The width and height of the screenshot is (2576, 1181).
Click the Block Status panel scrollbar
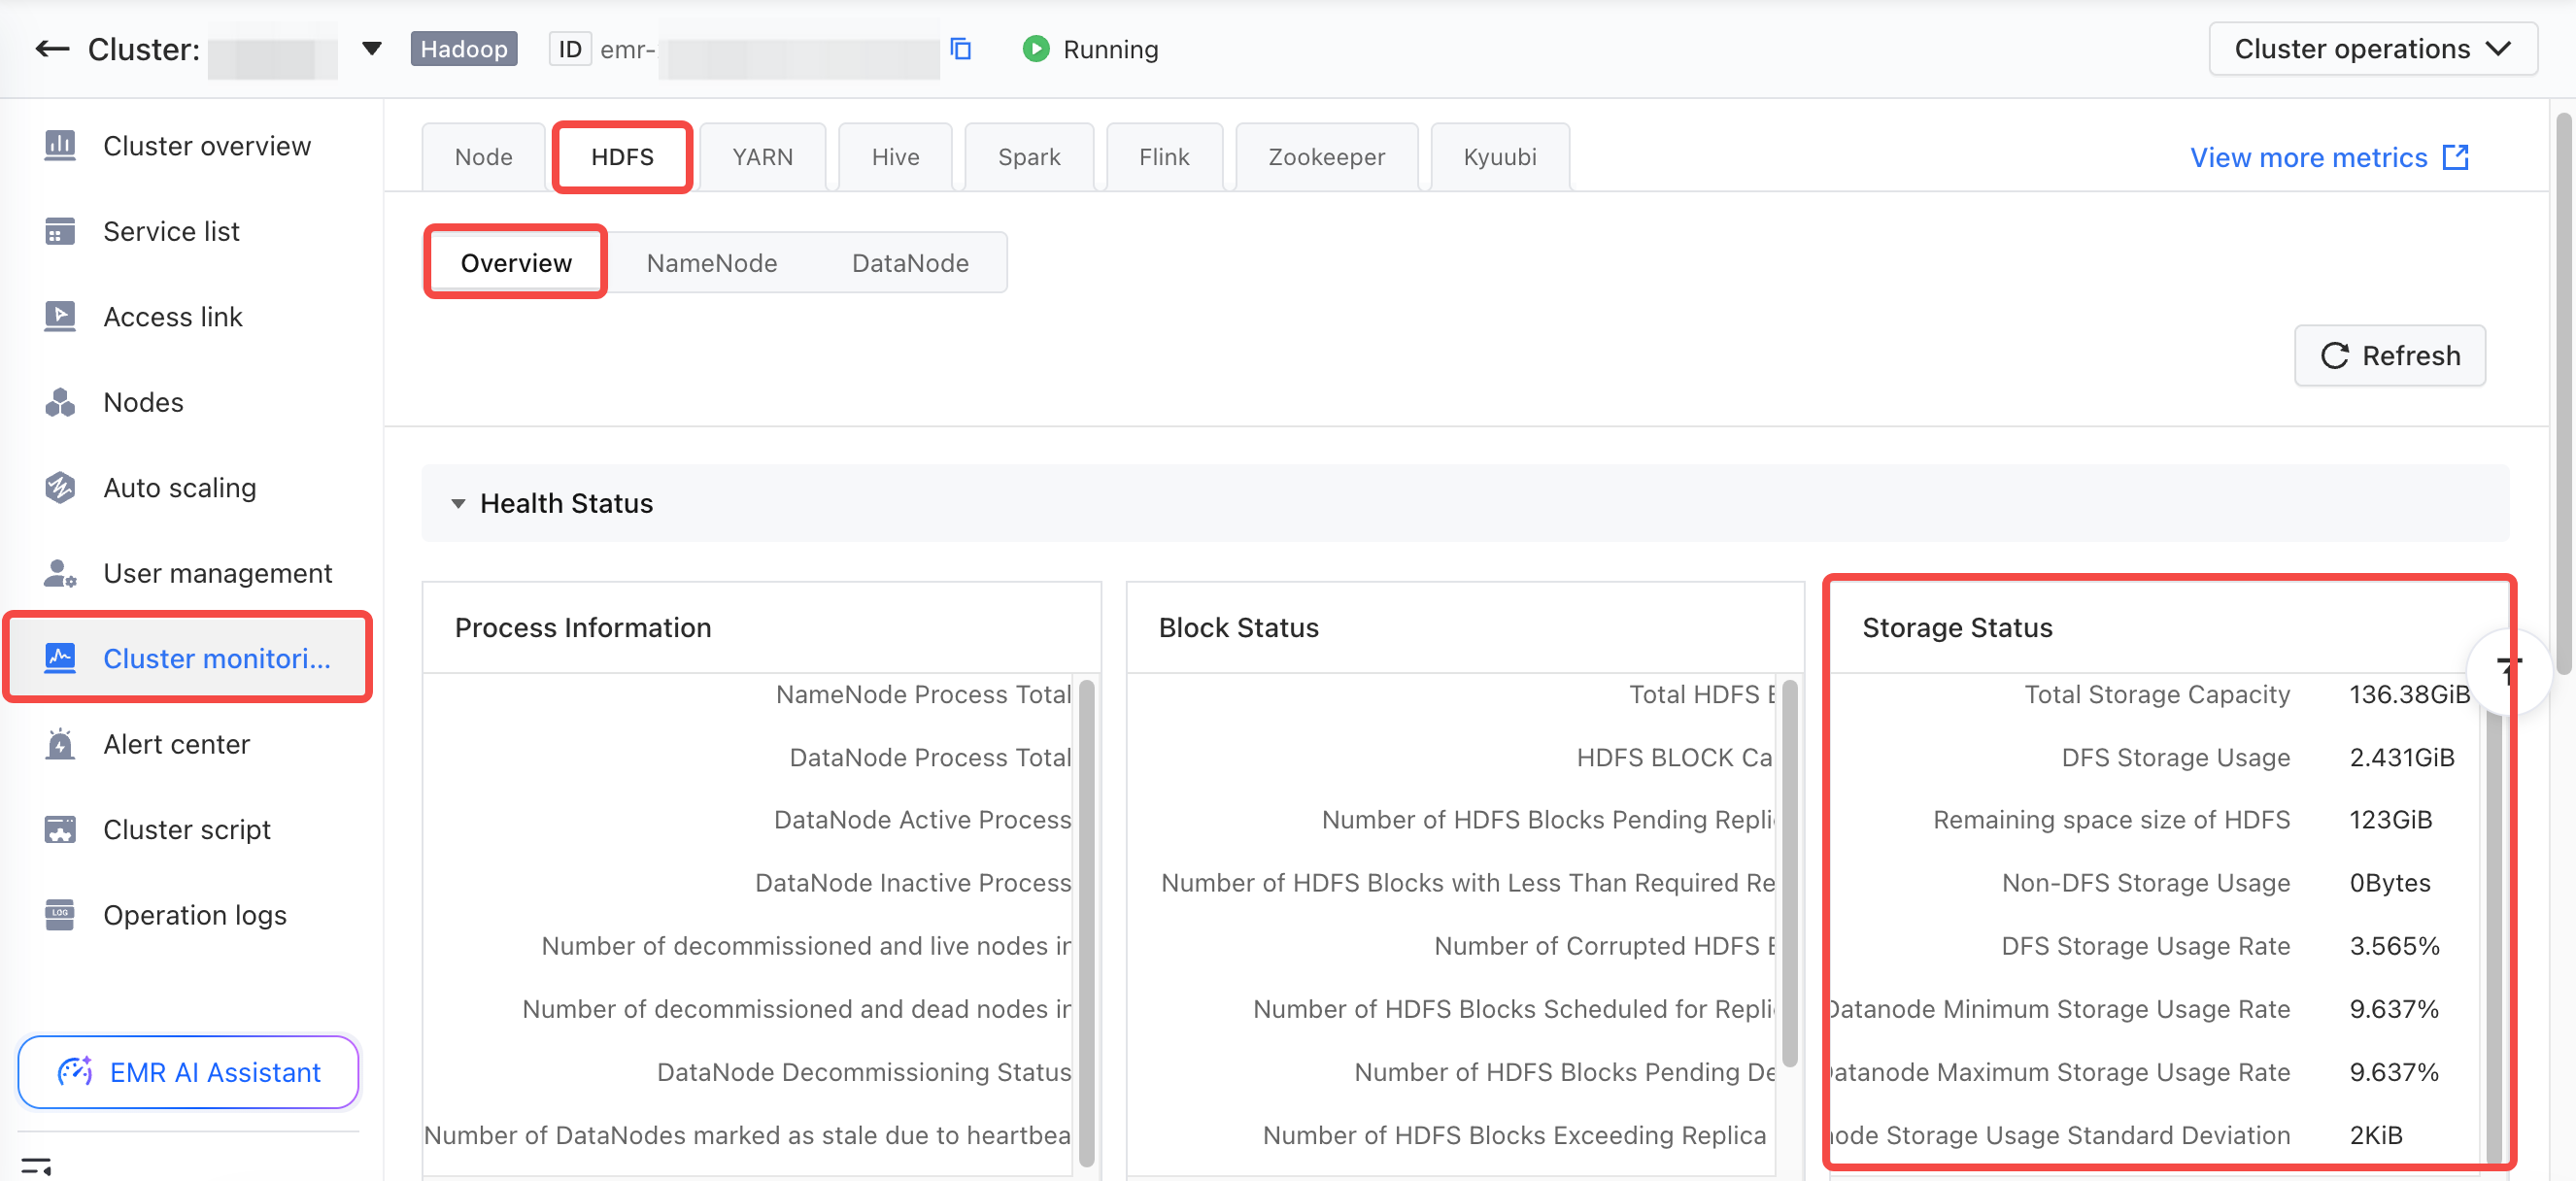click(1790, 873)
